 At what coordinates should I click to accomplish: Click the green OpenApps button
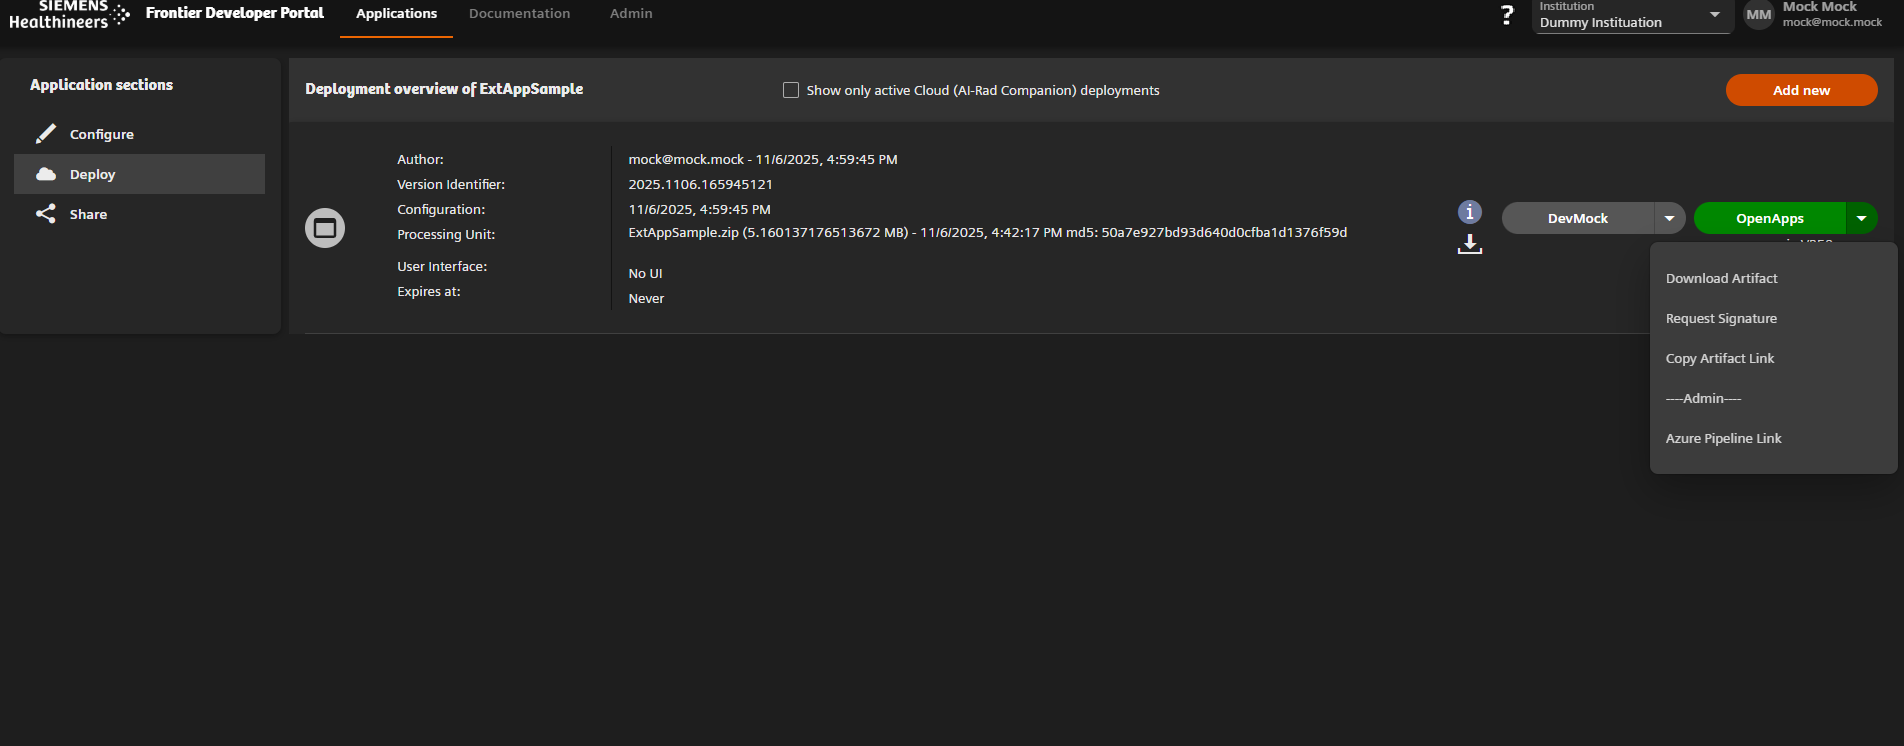(1769, 218)
